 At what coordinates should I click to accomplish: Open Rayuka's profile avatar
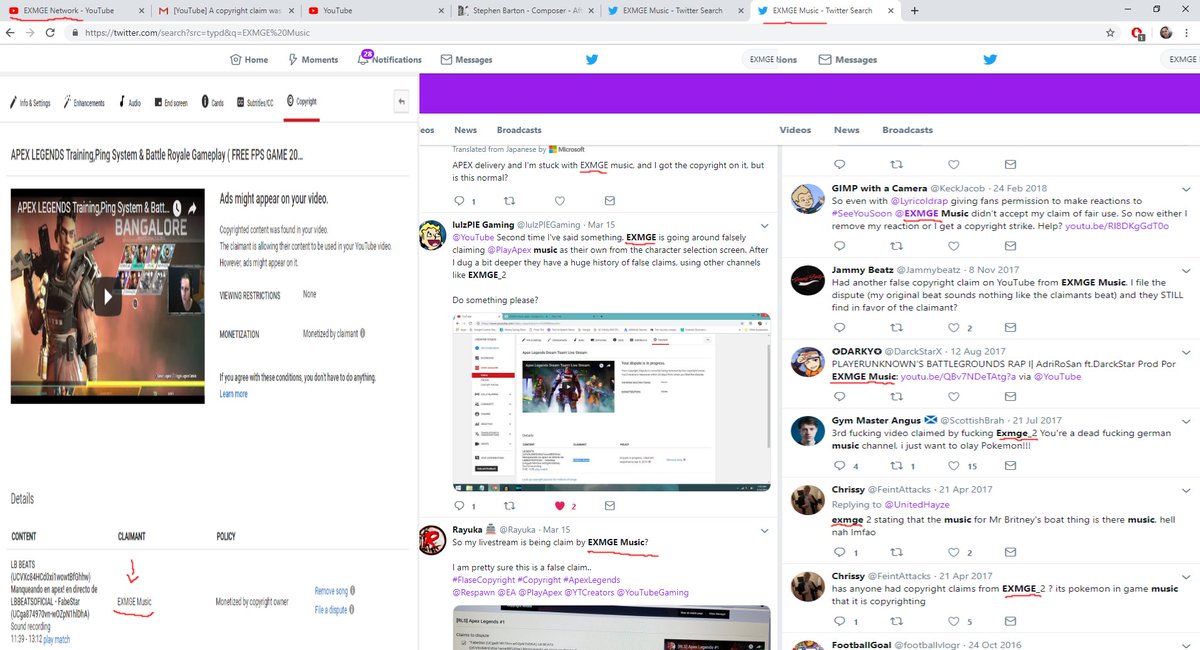coord(432,538)
